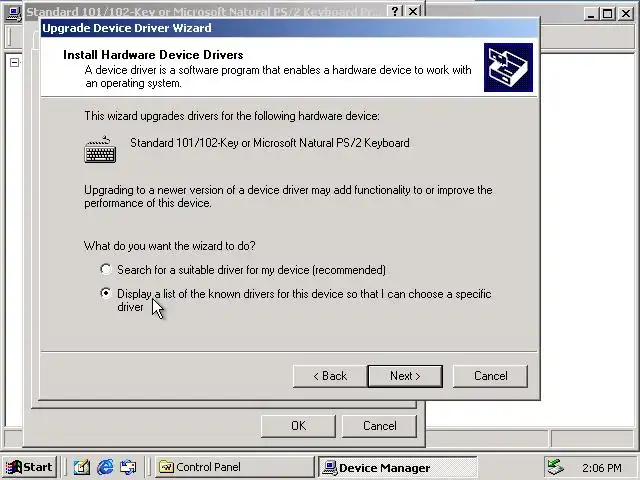
Task: Click the keyboard device icon in wizard
Action: click(100, 150)
